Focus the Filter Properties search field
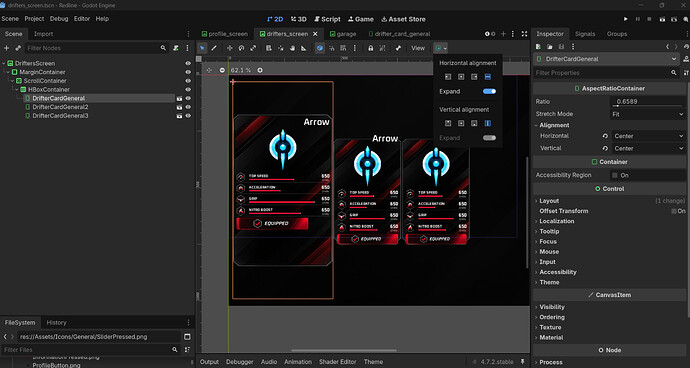This screenshot has height=368, width=690. tap(605, 73)
